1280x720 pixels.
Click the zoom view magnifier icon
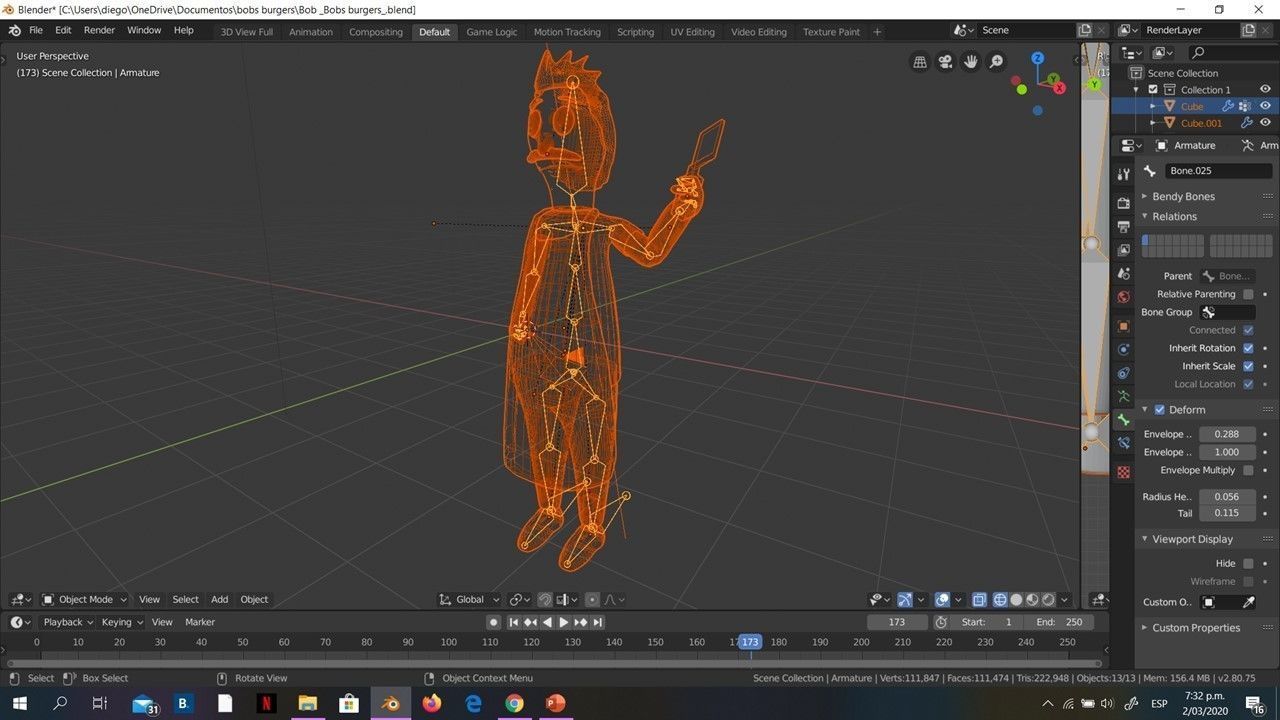coord(997,62)
